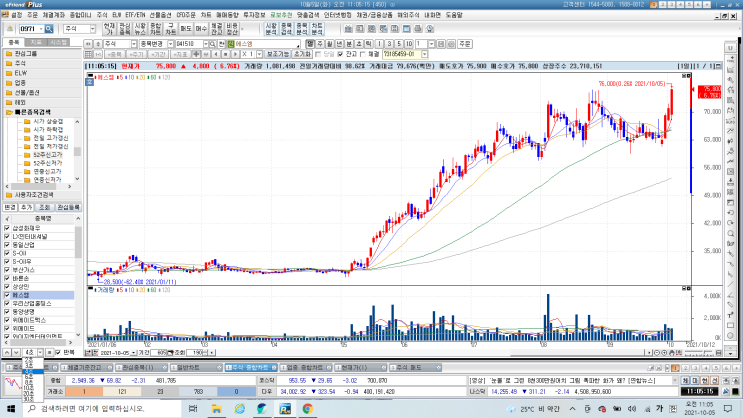Open the 041510 stock code dropdown arrow
Screen dimensions: 743x418
point(205,44)
